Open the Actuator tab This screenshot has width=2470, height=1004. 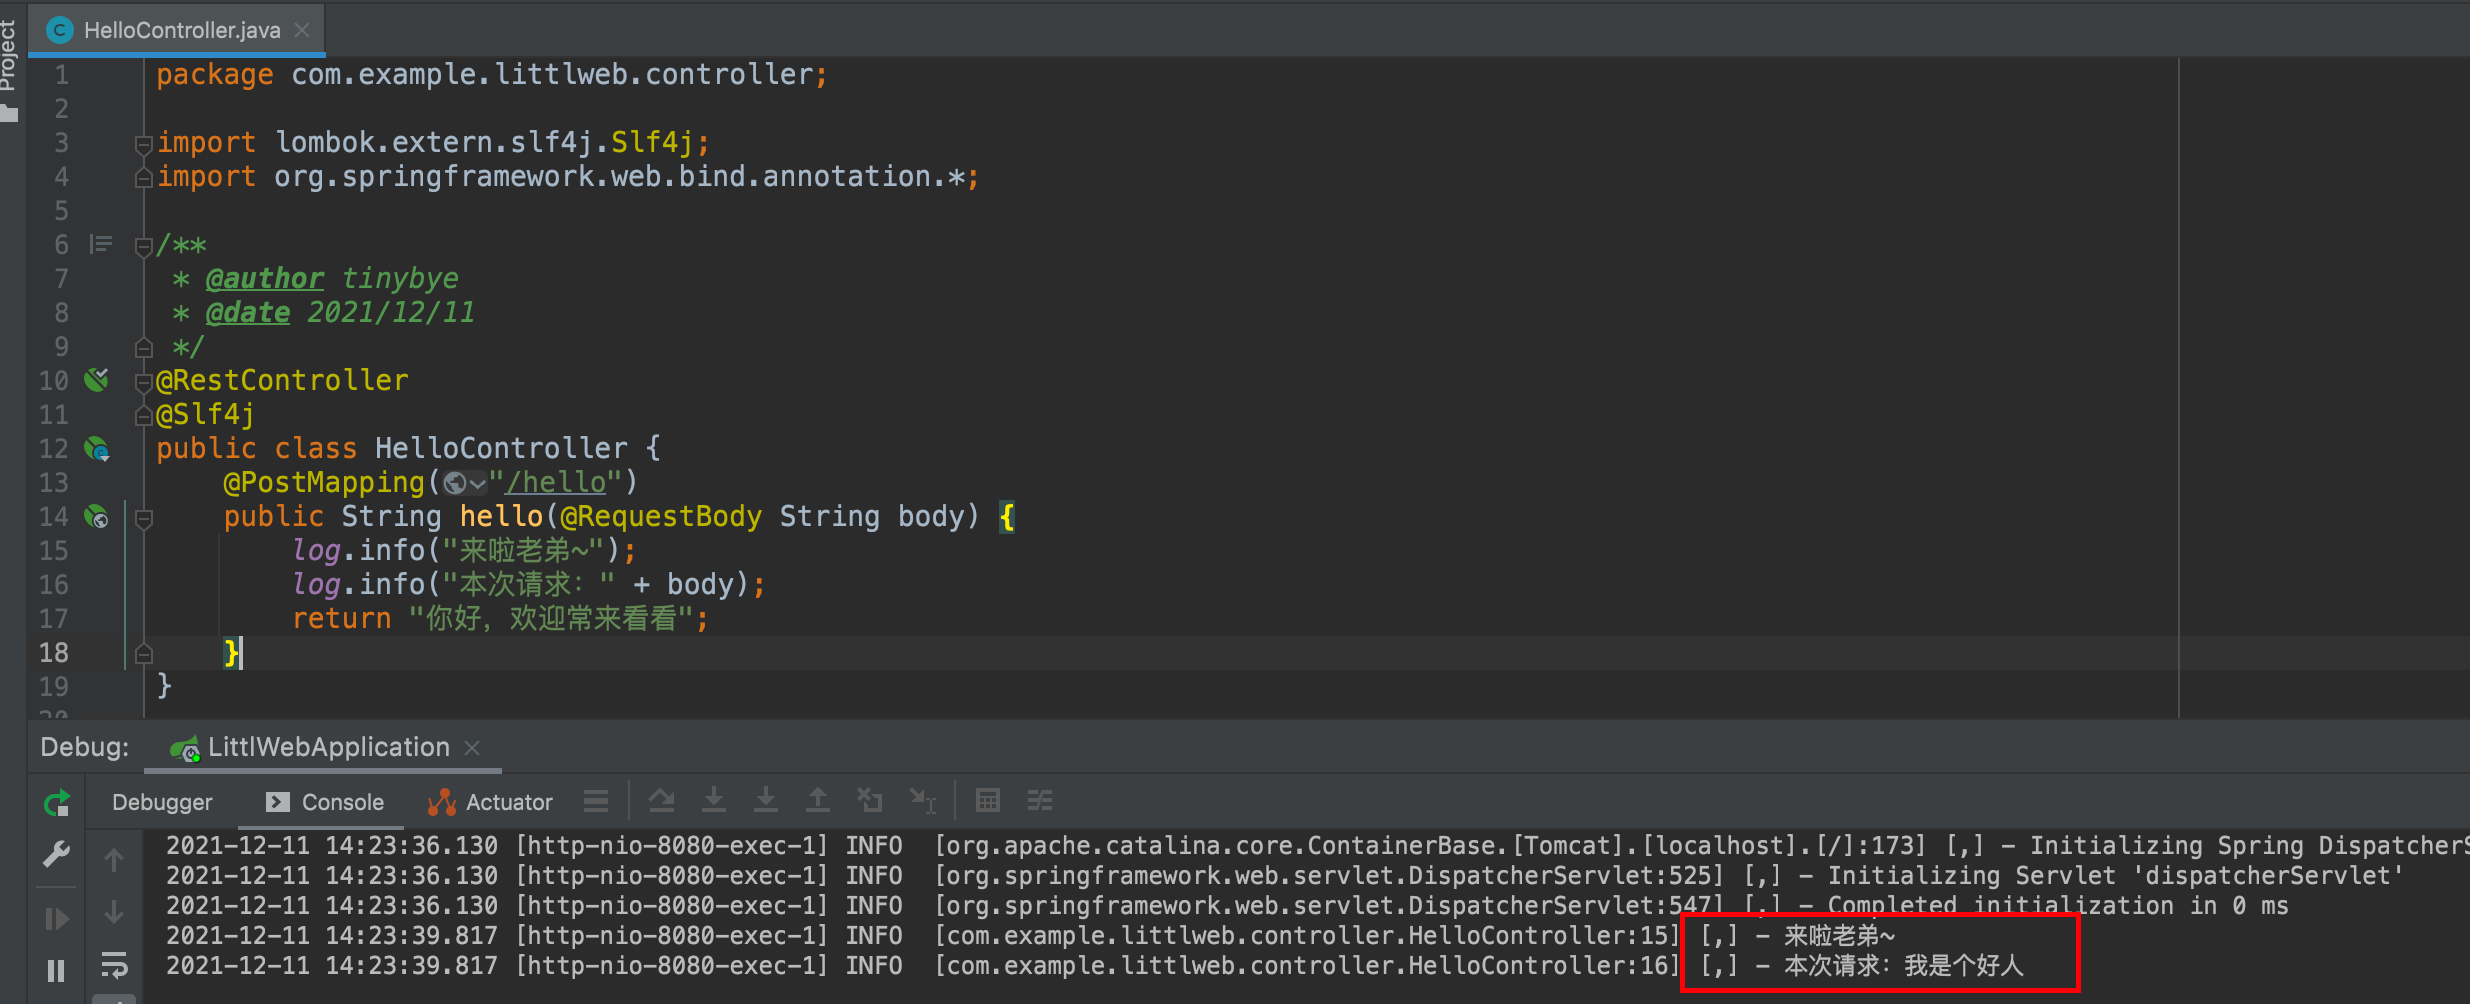[490, 802]
